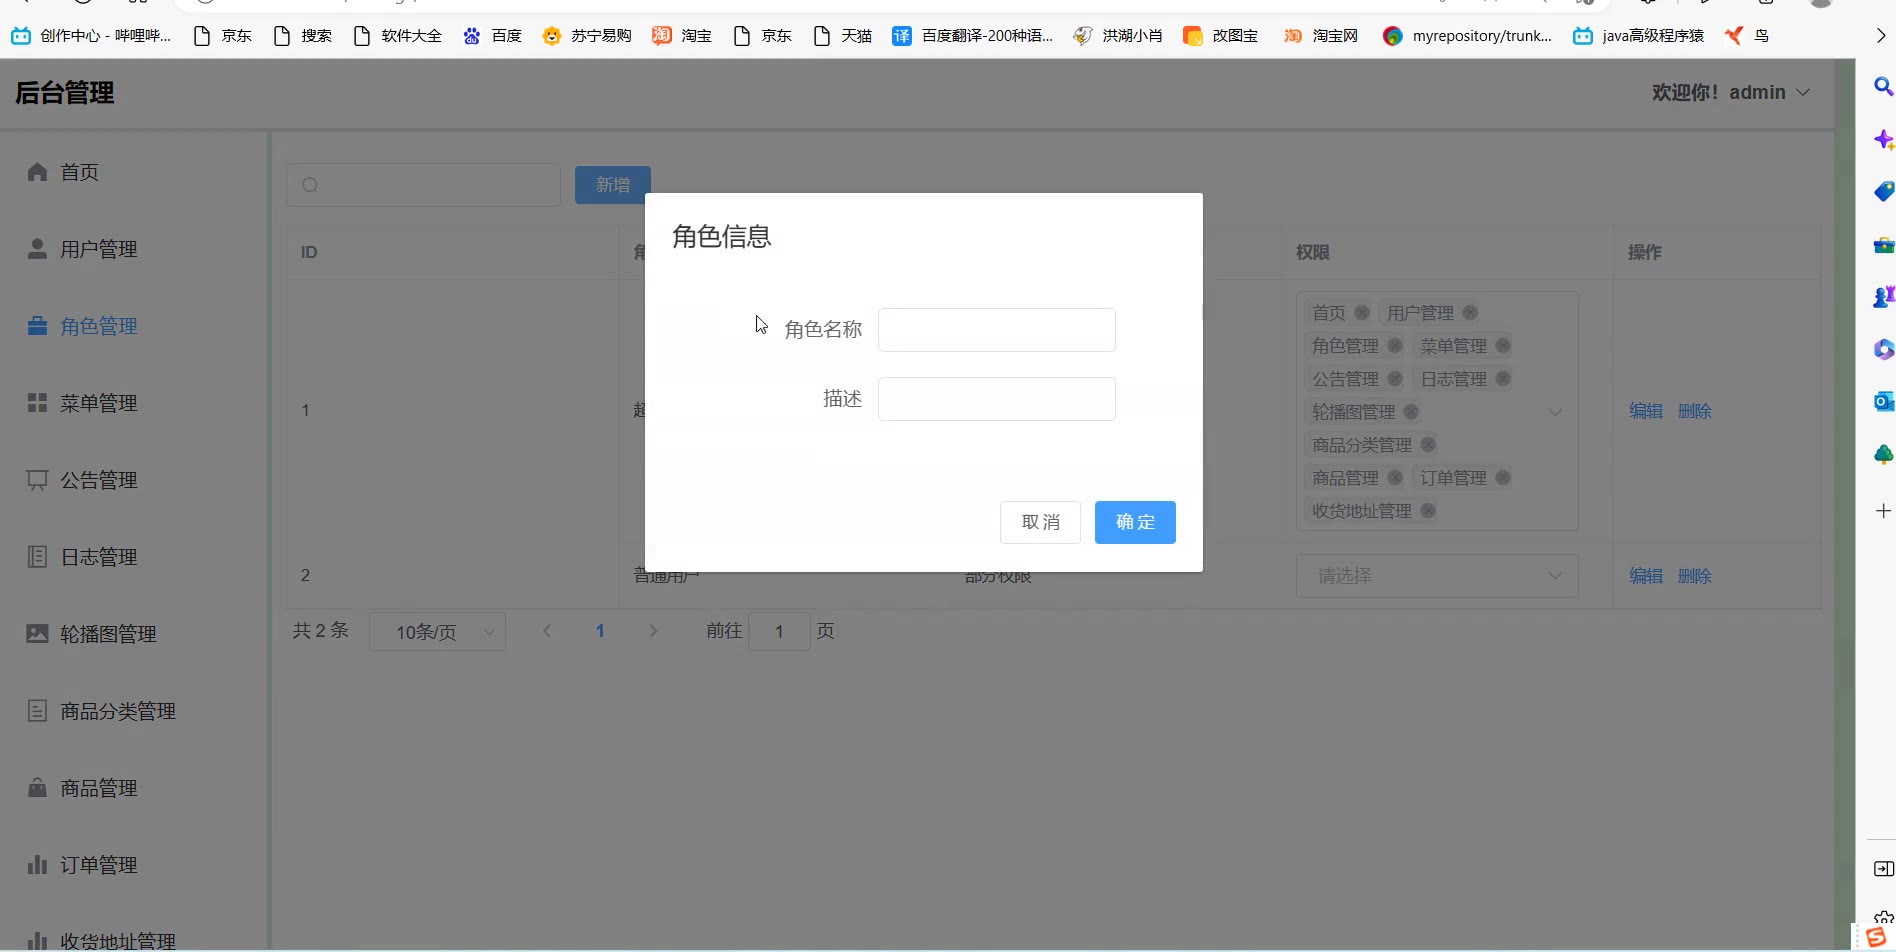Click the 角色名称 input field

tap(997, 330)
